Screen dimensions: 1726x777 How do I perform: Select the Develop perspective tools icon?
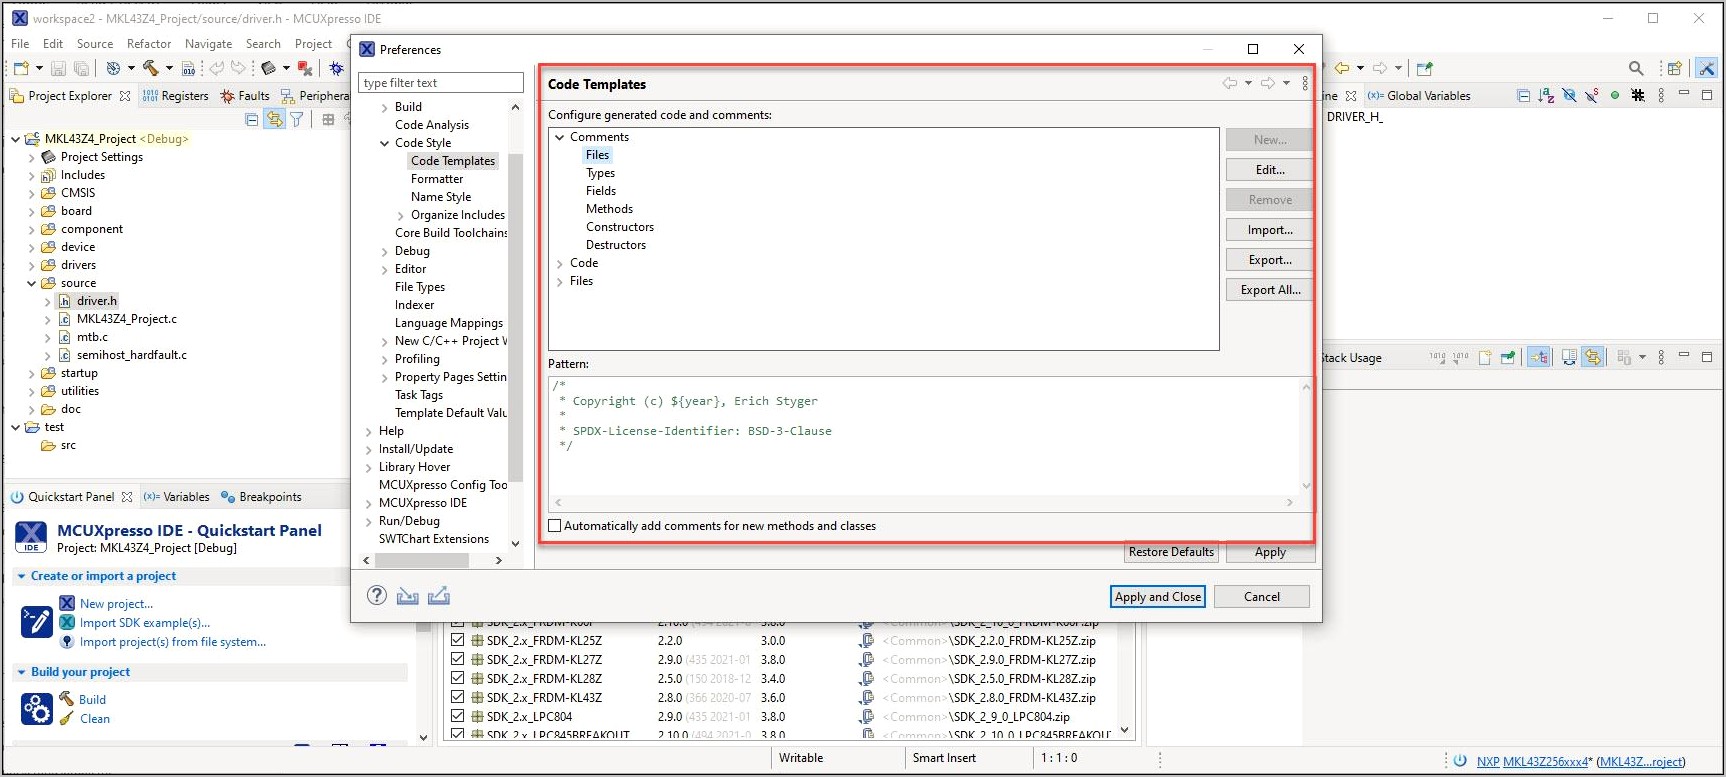[x=1706, y=68]
